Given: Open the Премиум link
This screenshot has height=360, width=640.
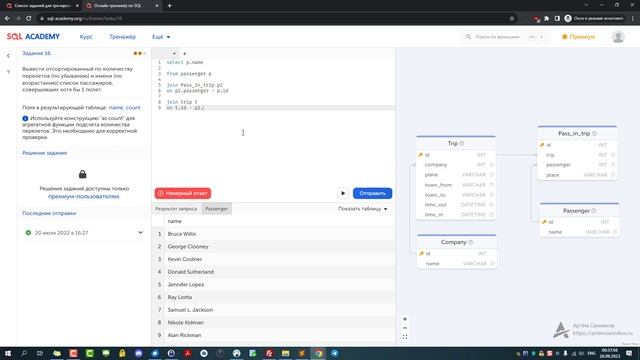Looking at the screenshot, I should point(578,37).
